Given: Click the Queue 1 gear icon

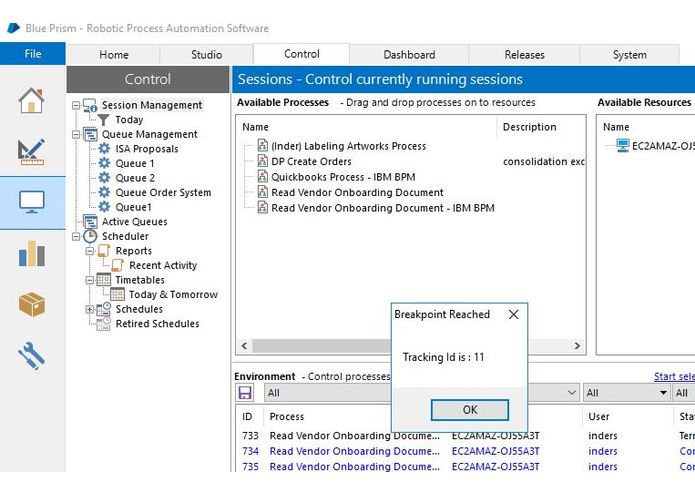Looking at the screenshot, I should coord(104,163).
